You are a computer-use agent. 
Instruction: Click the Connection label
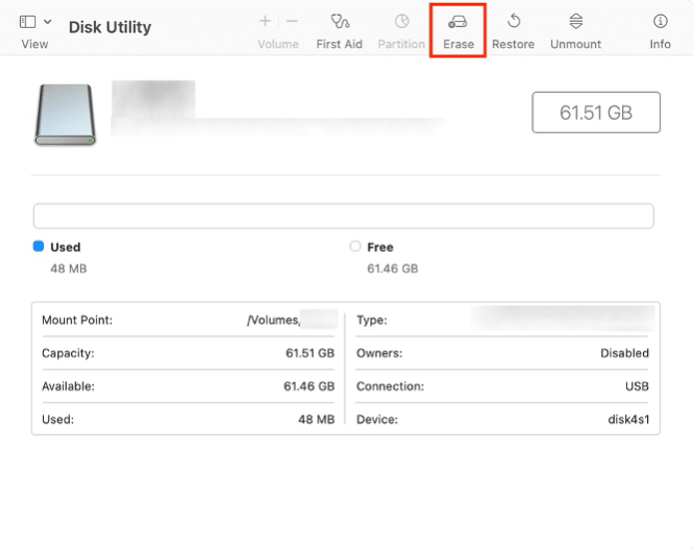pyautogui.click(x=390, y=386)
